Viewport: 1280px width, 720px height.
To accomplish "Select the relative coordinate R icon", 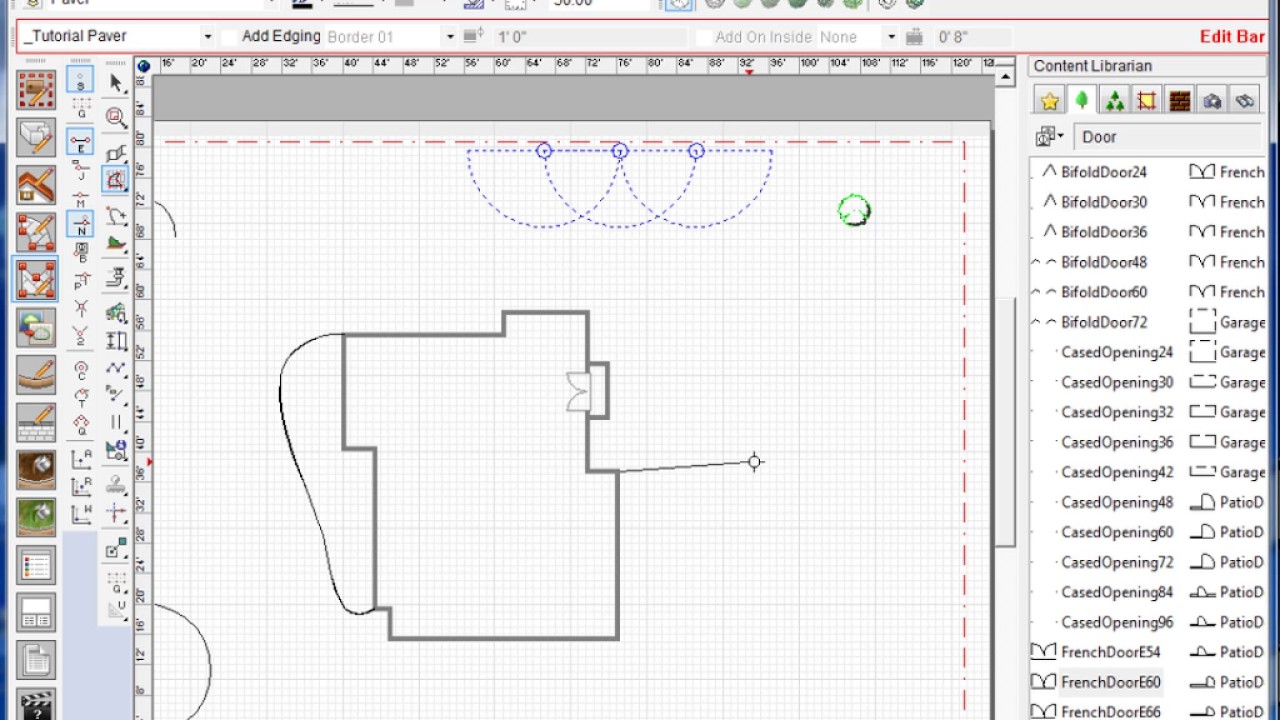I will [81, 487].
